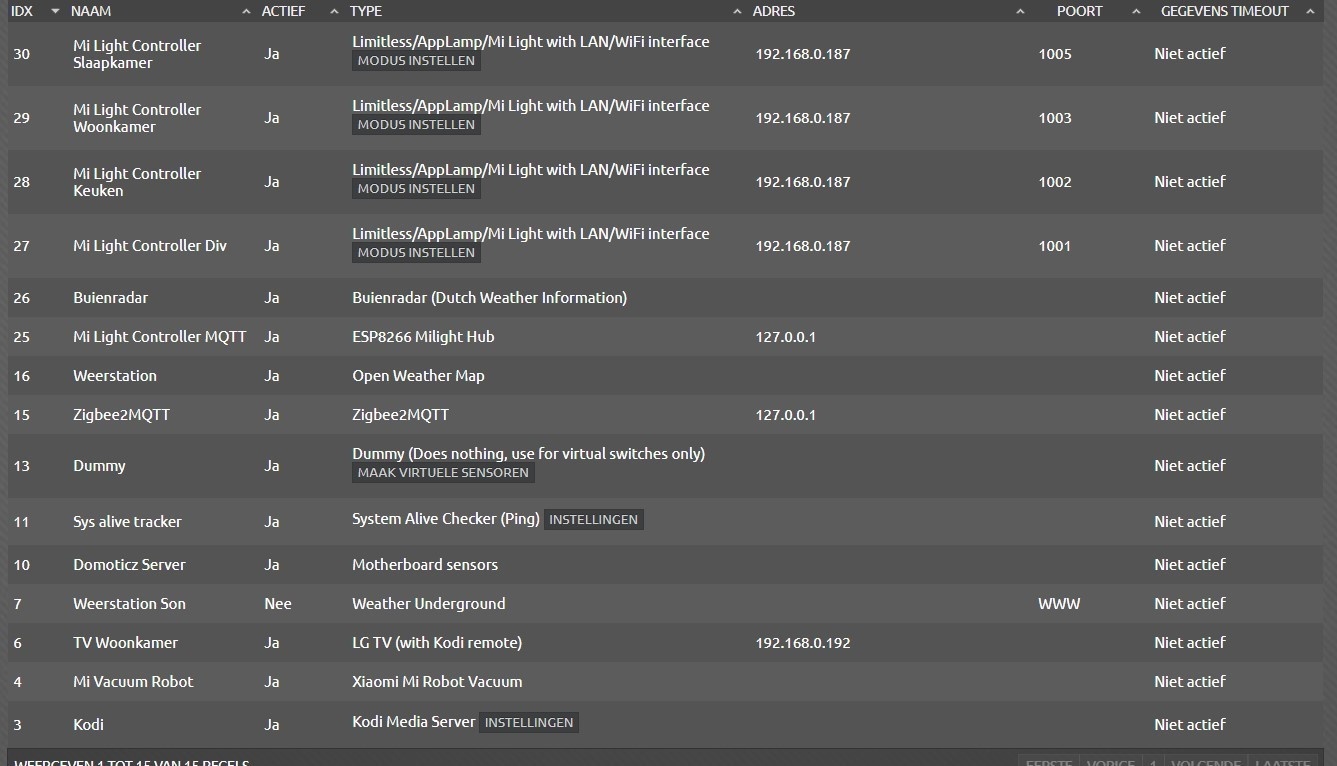Click Buienradar (Dutch Weather Information) type text
This screenshot has width=1337, height=766.
point(489,298)
